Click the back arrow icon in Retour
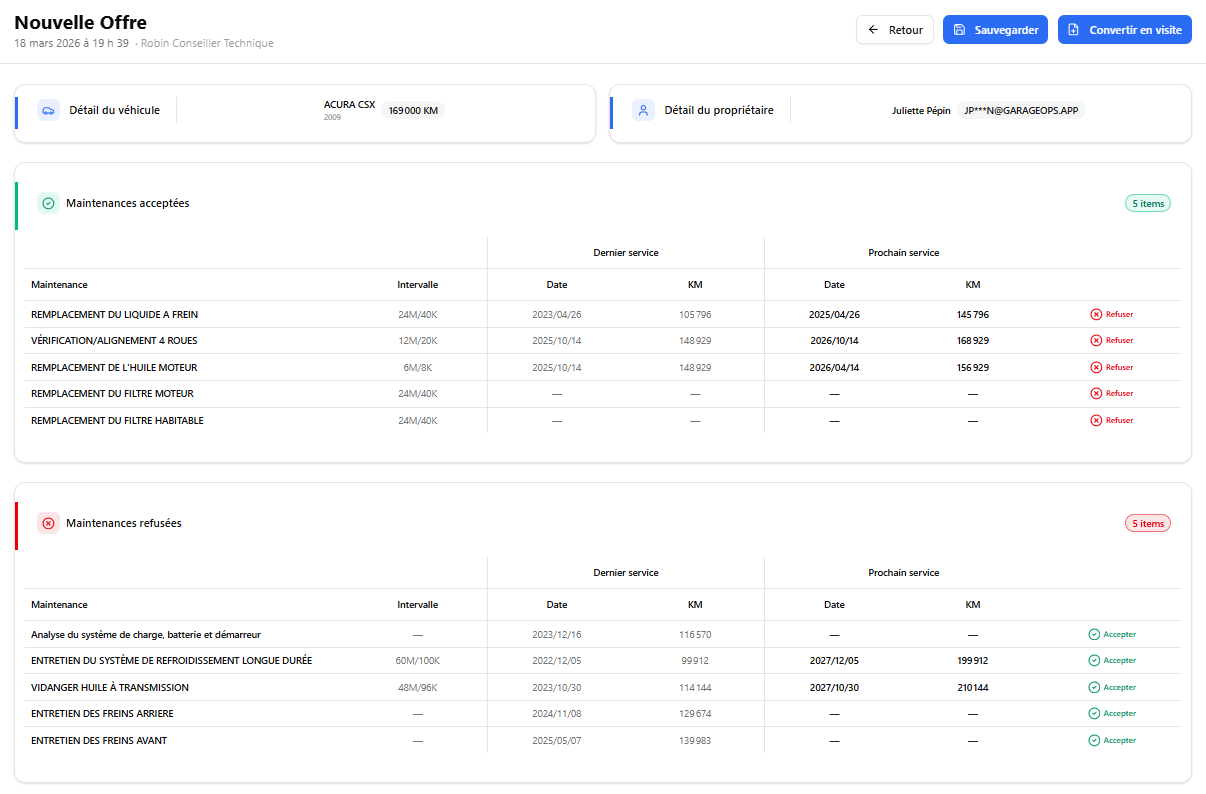Image resolution: width=1206 pixels, height=794 pixels. (873, 30)
